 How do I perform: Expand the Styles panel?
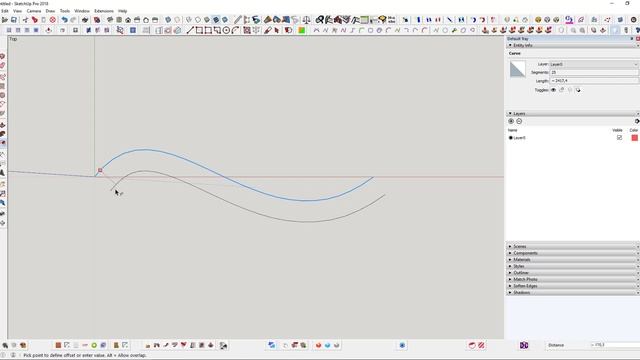(573, 266)
